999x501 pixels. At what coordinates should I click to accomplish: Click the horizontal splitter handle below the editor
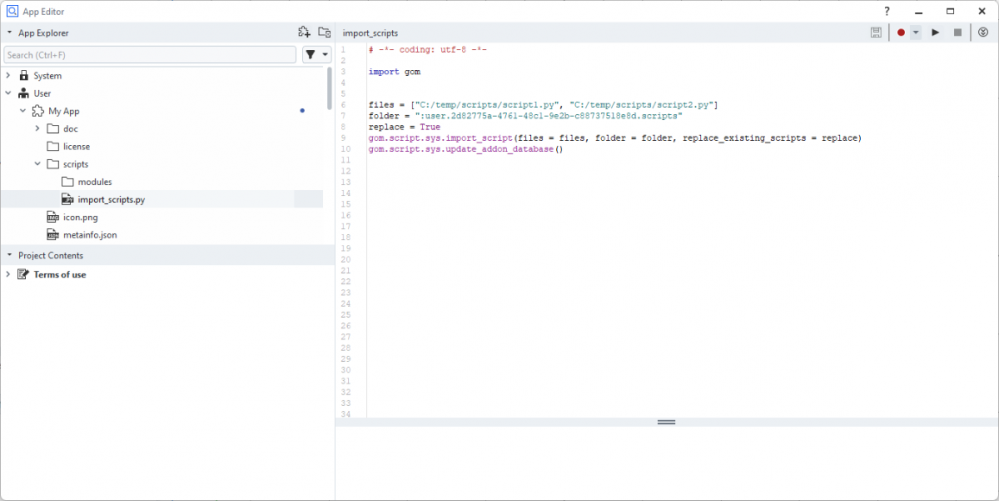[666, 423]
